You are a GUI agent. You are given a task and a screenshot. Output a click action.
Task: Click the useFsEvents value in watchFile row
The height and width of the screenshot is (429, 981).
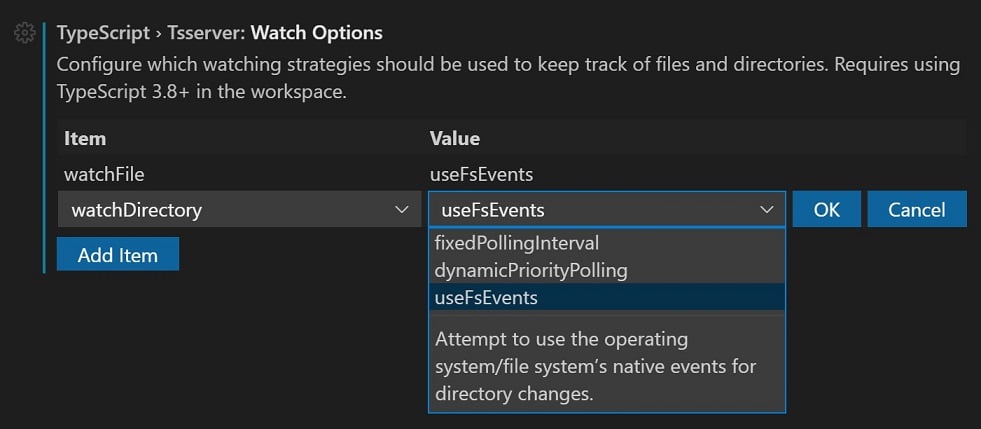pos(481,174)
